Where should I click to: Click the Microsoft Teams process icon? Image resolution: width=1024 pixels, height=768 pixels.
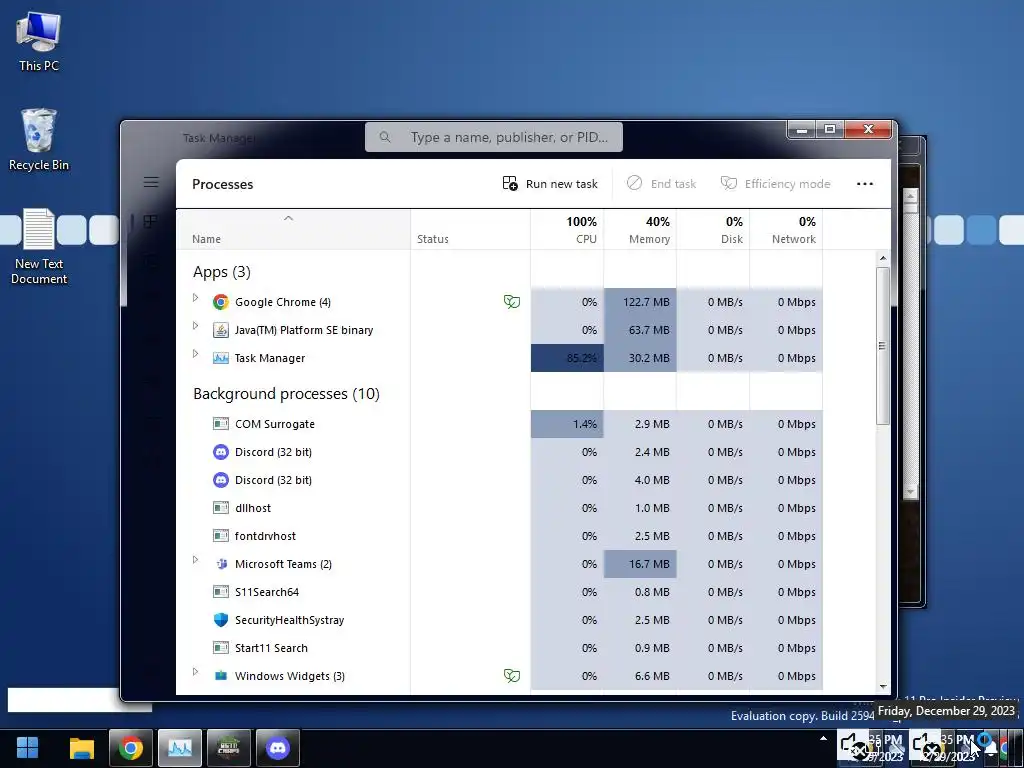(x=221, y=564)
